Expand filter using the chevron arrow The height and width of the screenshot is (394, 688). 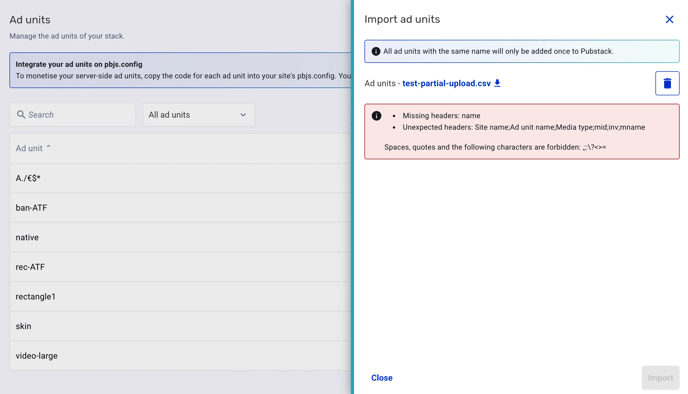(x=243, y=115)
